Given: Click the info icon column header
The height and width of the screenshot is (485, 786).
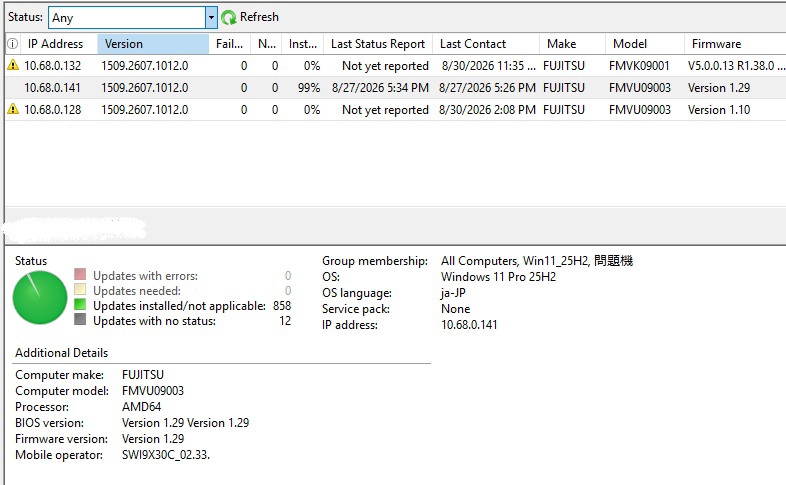Looking at the screenshot, I should (x=13, y=44).
